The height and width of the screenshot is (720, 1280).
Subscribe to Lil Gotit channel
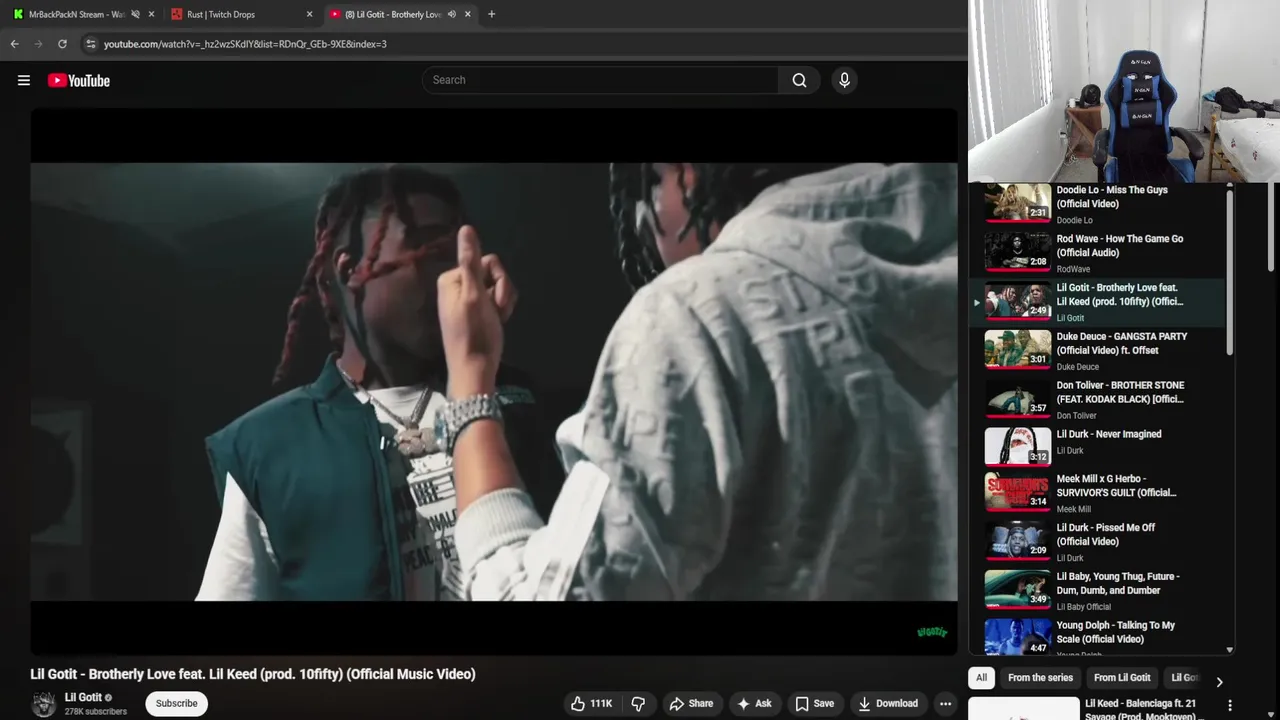[176, 703]
